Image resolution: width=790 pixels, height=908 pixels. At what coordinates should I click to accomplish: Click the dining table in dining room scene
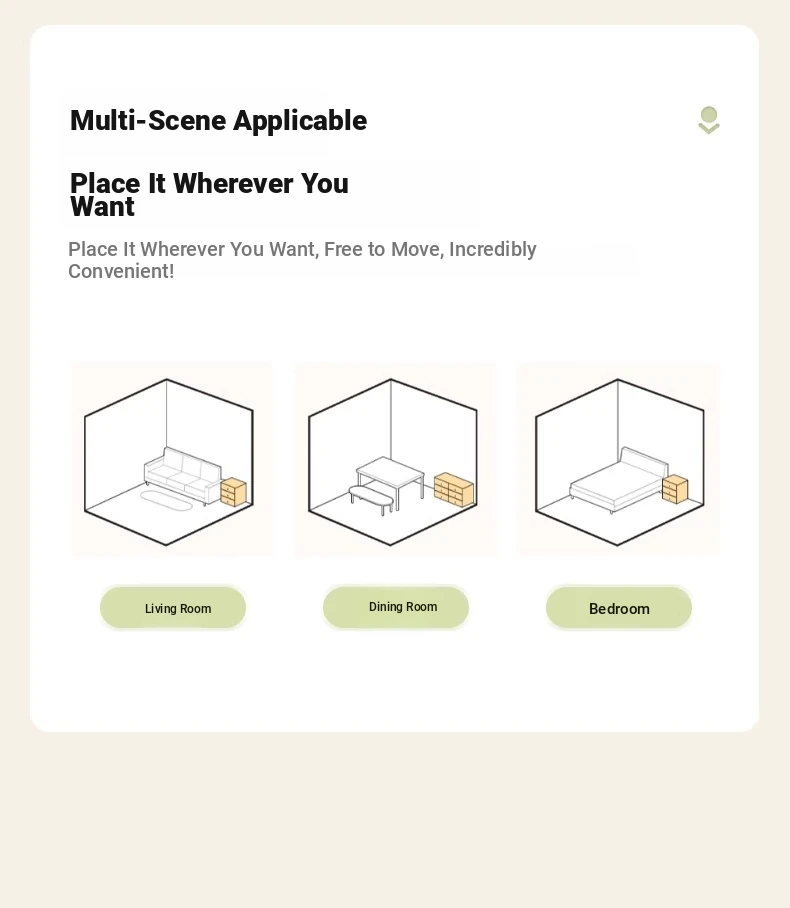coord(390,478)
